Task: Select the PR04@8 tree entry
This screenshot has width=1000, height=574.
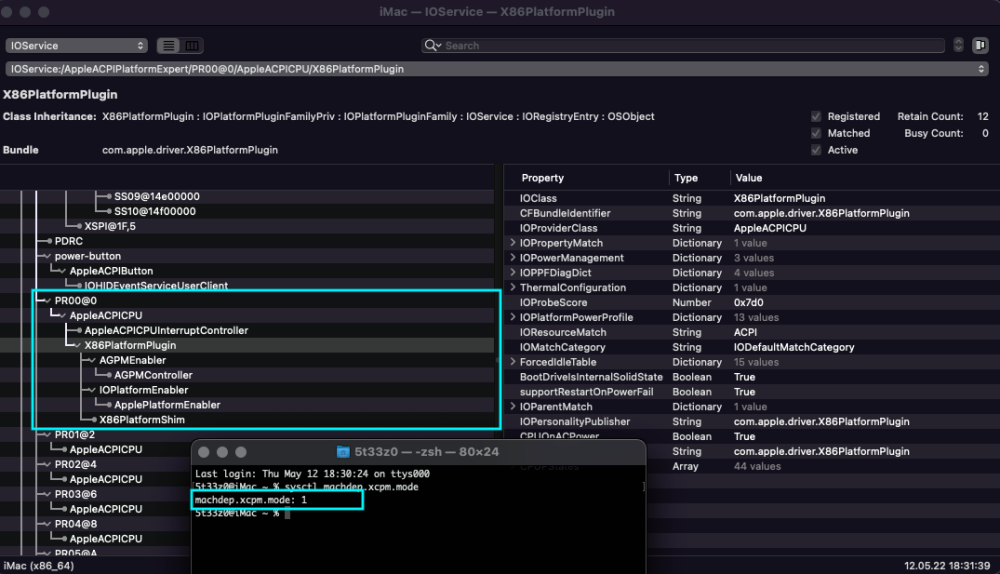Action: (75, 524)
